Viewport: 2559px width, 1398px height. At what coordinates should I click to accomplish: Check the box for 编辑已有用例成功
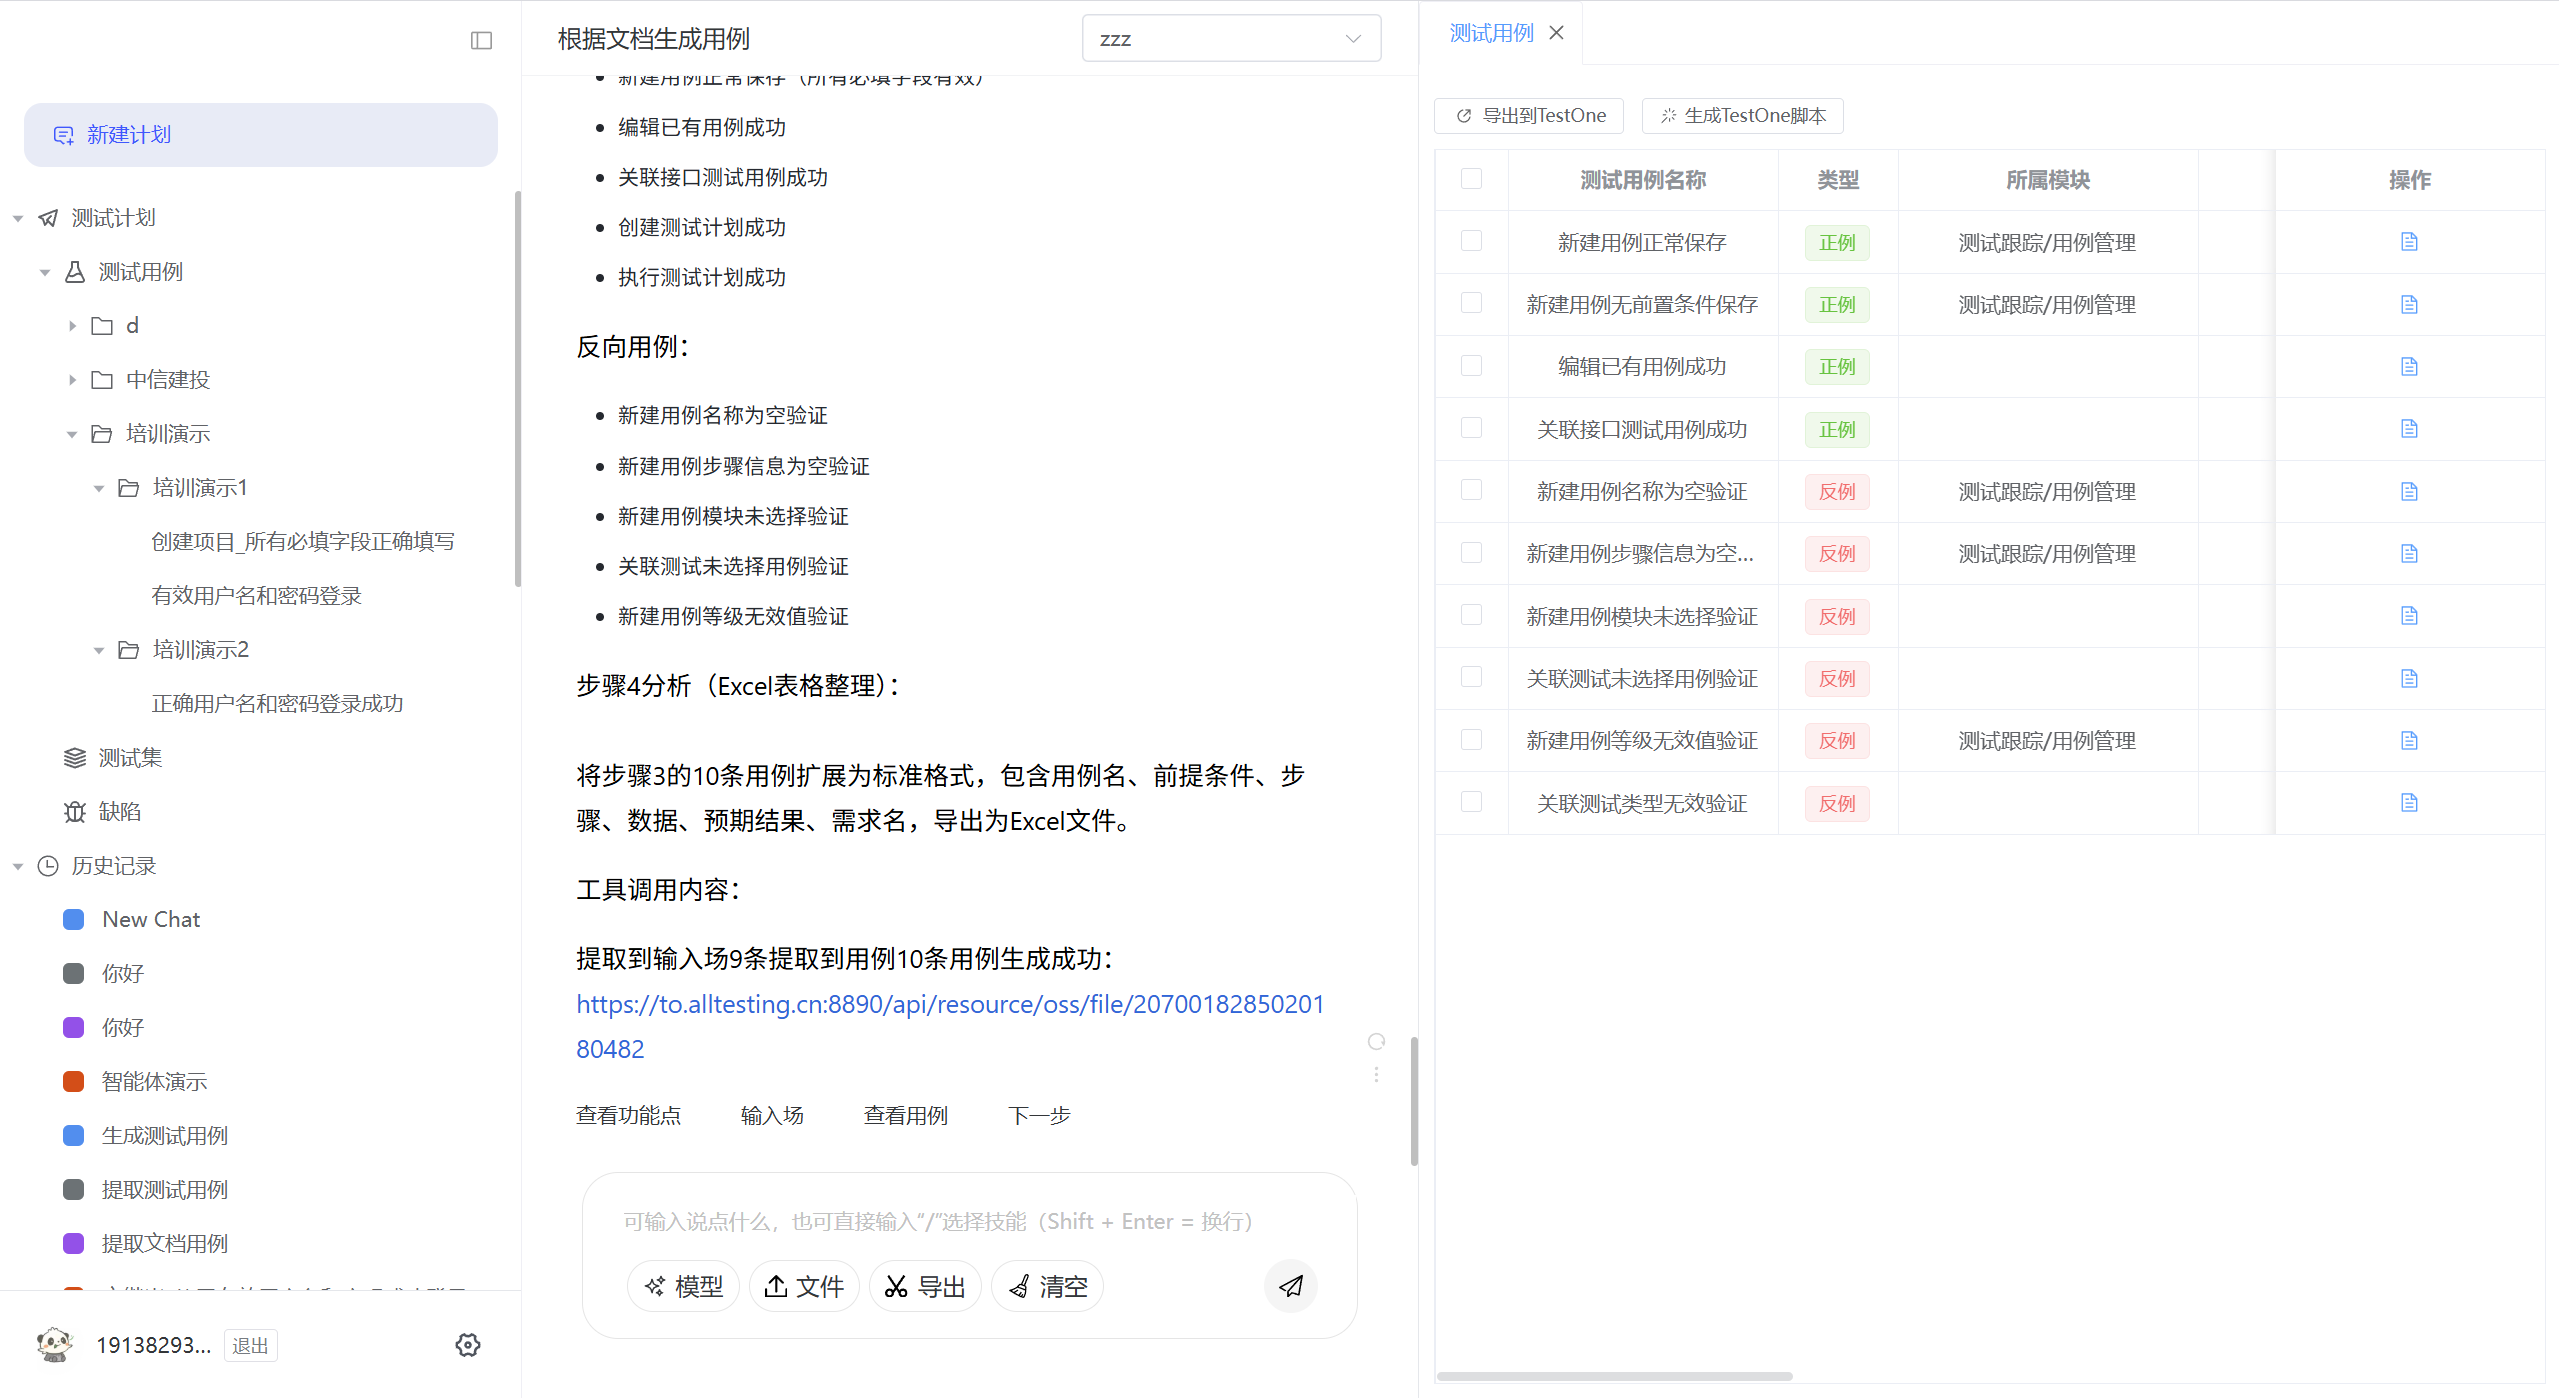pos(1471,365)
